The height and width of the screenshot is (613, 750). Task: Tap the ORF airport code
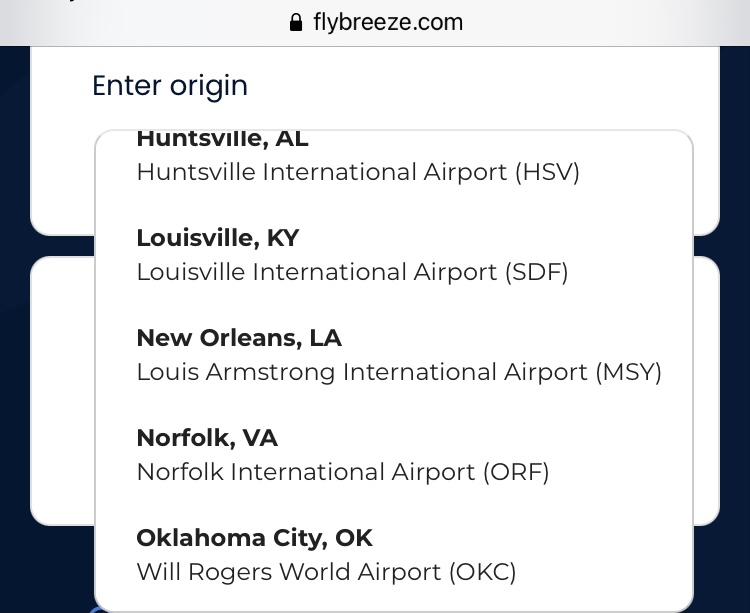(x=517, y=472)
